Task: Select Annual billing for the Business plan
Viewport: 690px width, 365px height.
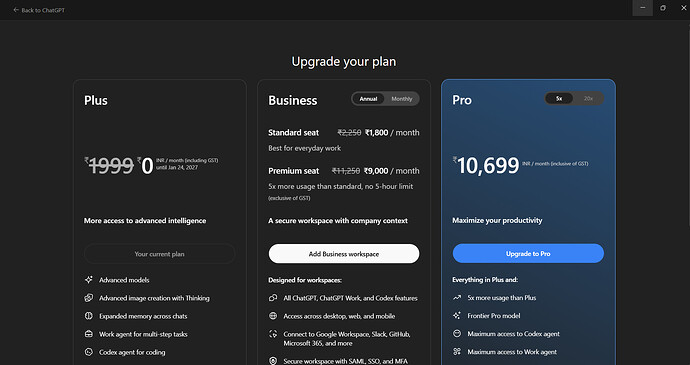Action: pos(368,99)
